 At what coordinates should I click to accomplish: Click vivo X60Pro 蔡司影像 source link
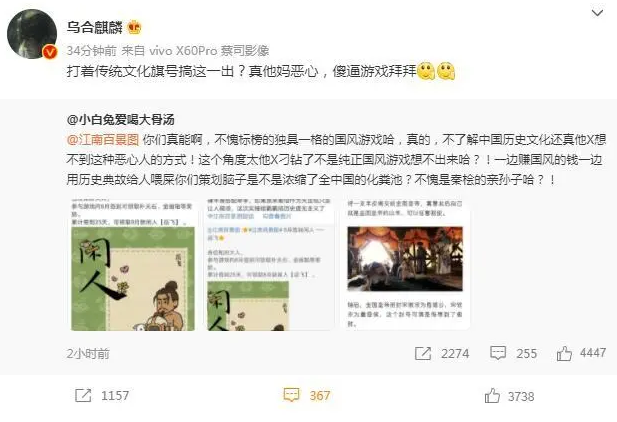209,51
